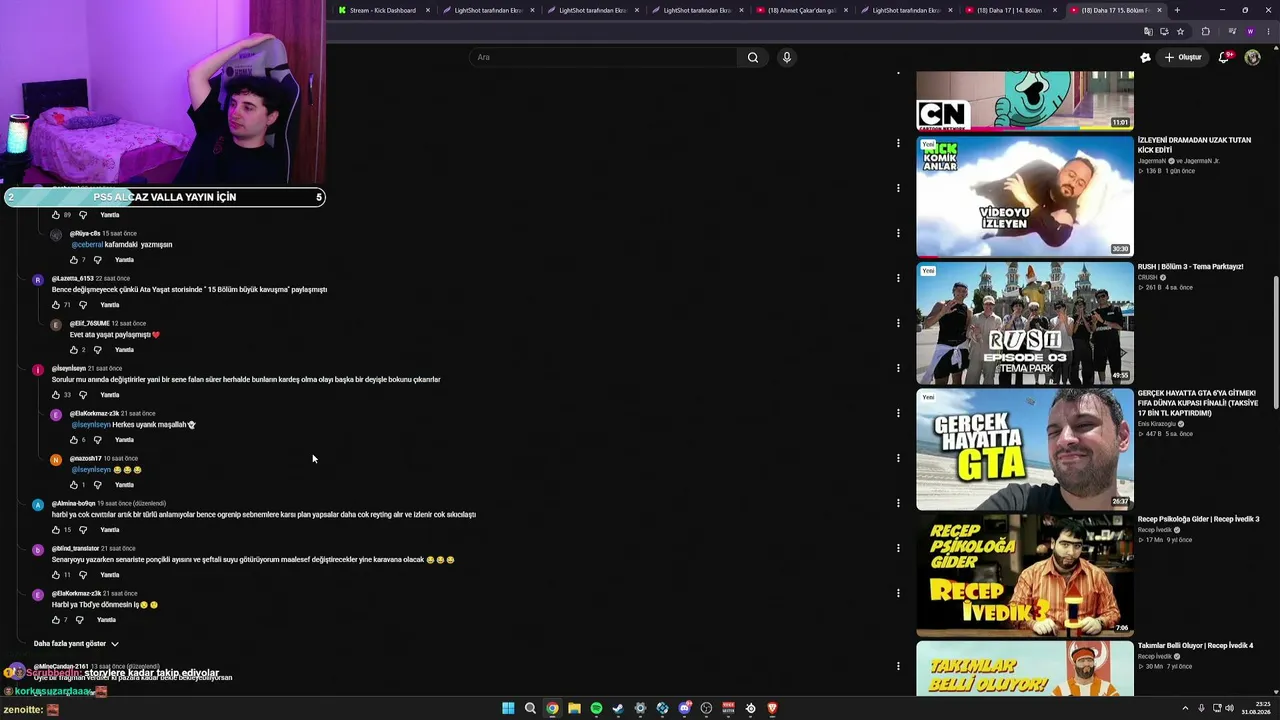Screen dimensions: 1280x720
Task: Open the Cartoon Network video thumbnail
Action: (1025, 100)
